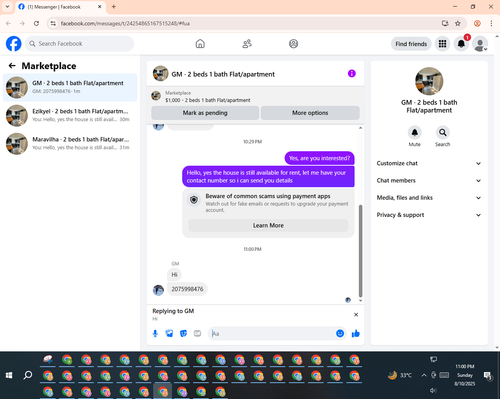This screenshot has height=399, width=500.
Task: Expand Privacy & support section
Action: coord(429,215)
